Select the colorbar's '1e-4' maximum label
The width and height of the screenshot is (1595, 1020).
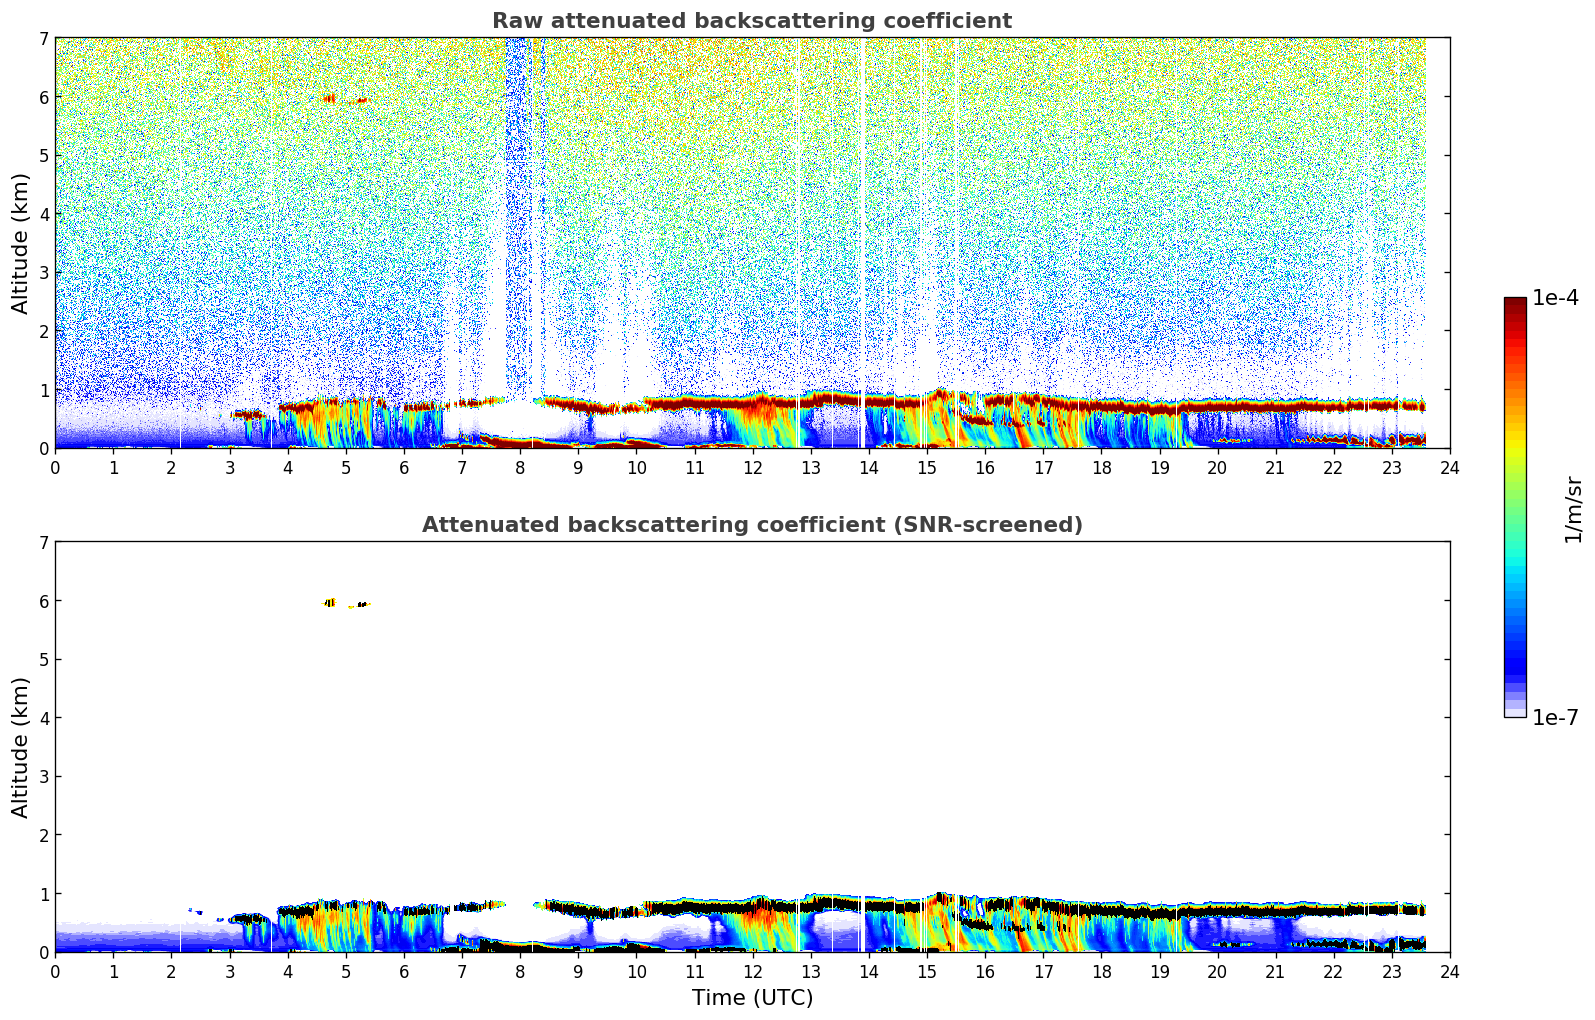tap(1555, 298)
